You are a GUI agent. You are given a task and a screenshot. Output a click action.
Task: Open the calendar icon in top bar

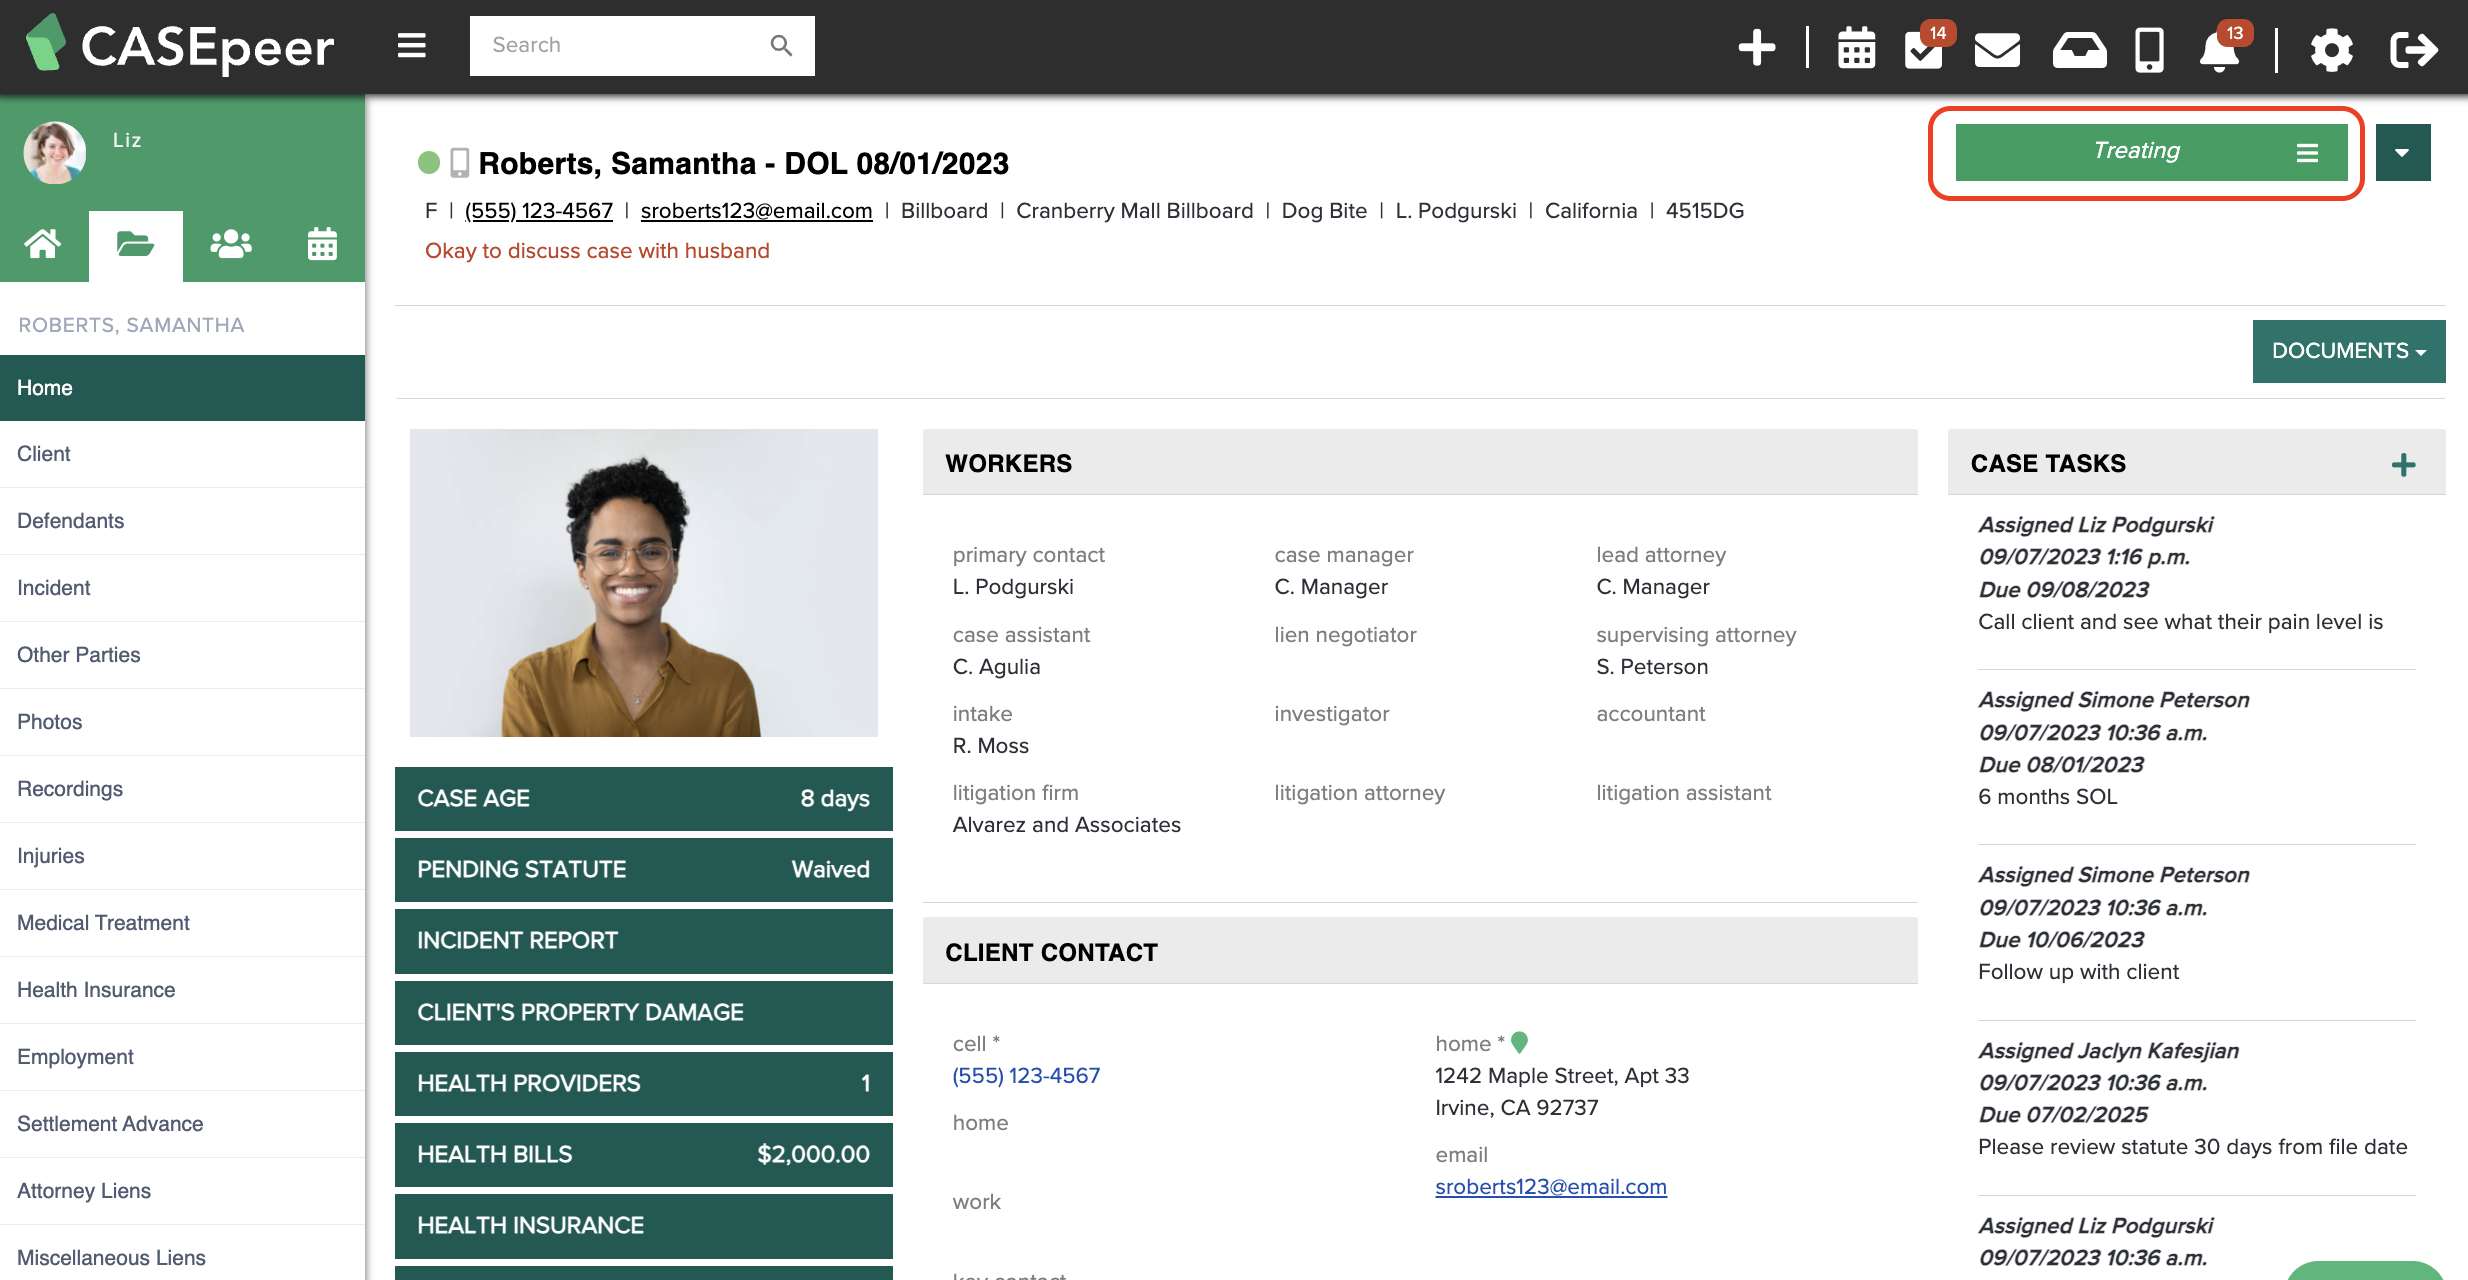1856,48
